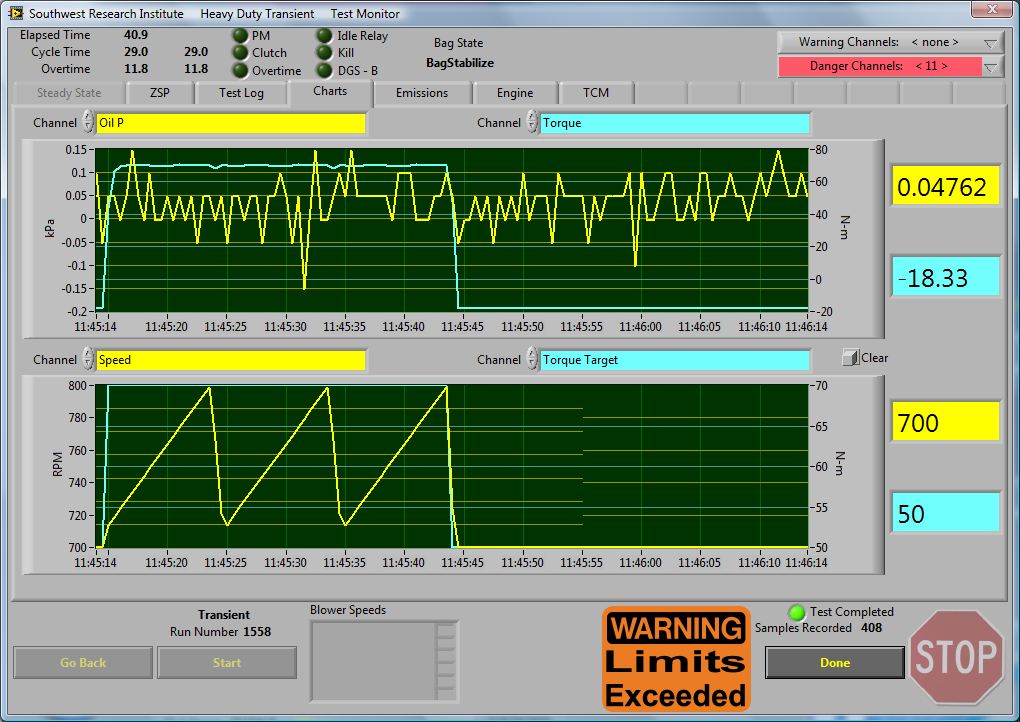The width and height of the screenshot is (1020, 722).
Task: Click the Blower Speeds gauge box
Action: 384,662
